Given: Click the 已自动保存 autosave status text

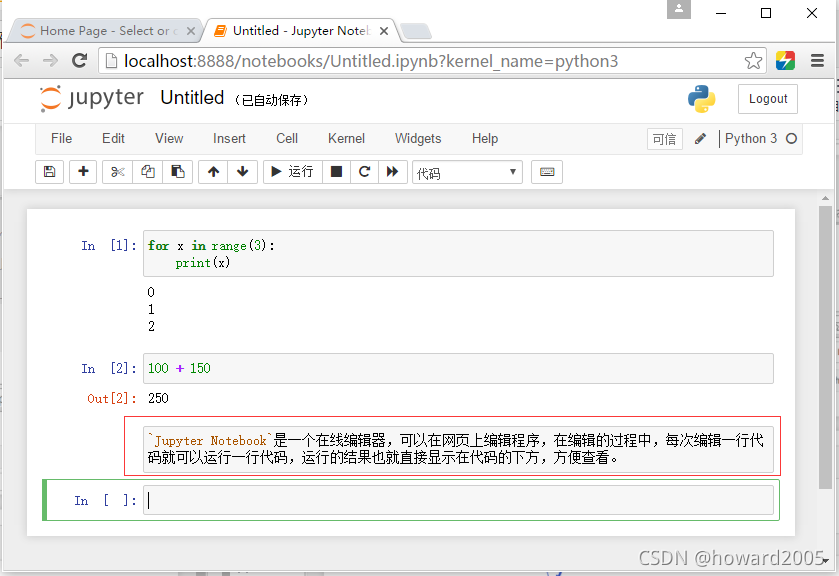Looking at the screenshot, I should coord(272,100).
